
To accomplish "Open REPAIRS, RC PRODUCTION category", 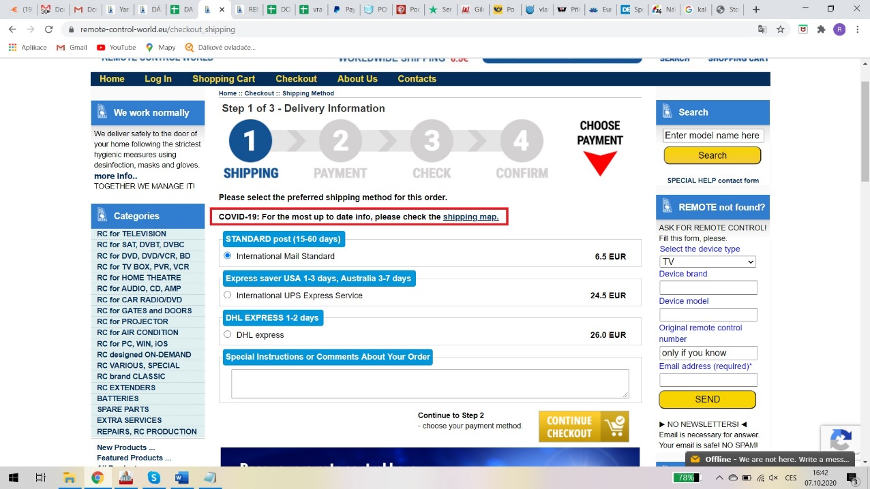I will 146,431.
